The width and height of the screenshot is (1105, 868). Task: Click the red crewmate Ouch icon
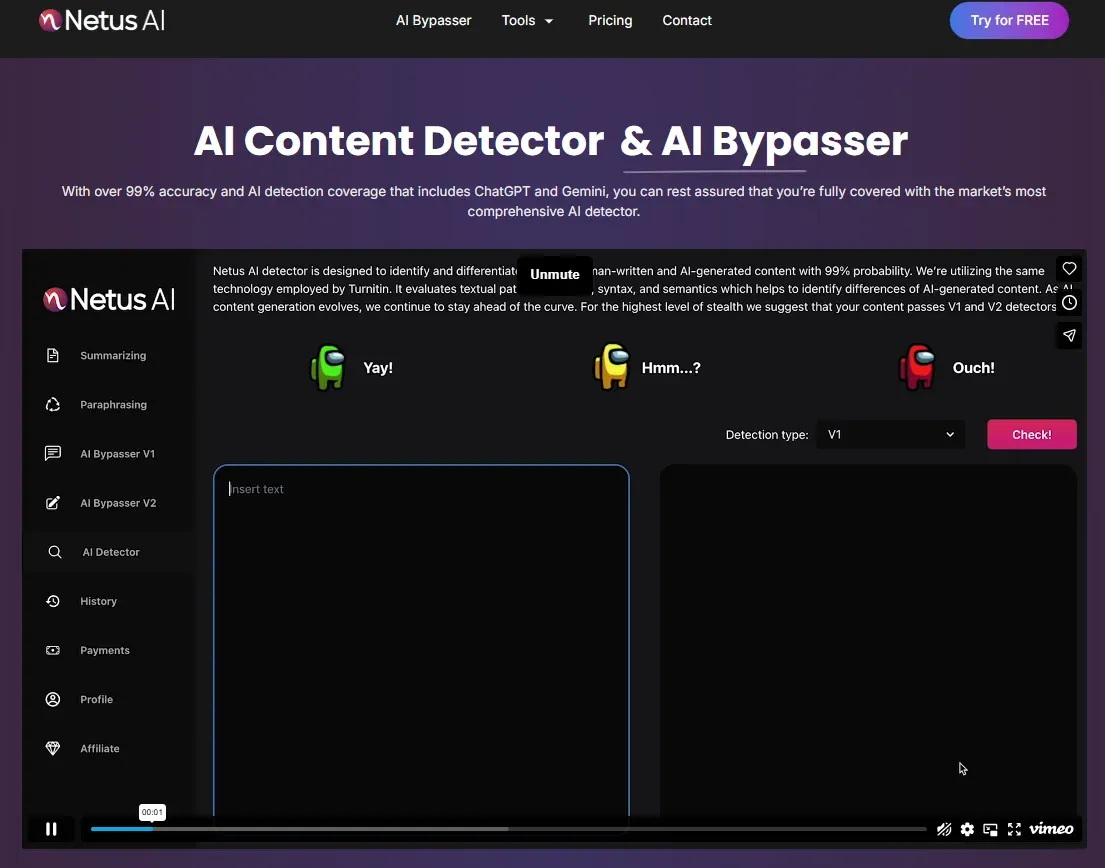(x=918, y=366)
